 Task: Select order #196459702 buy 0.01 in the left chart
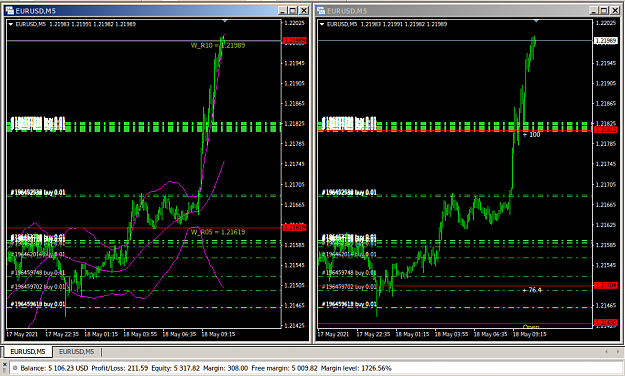click(x=38, y=287)
